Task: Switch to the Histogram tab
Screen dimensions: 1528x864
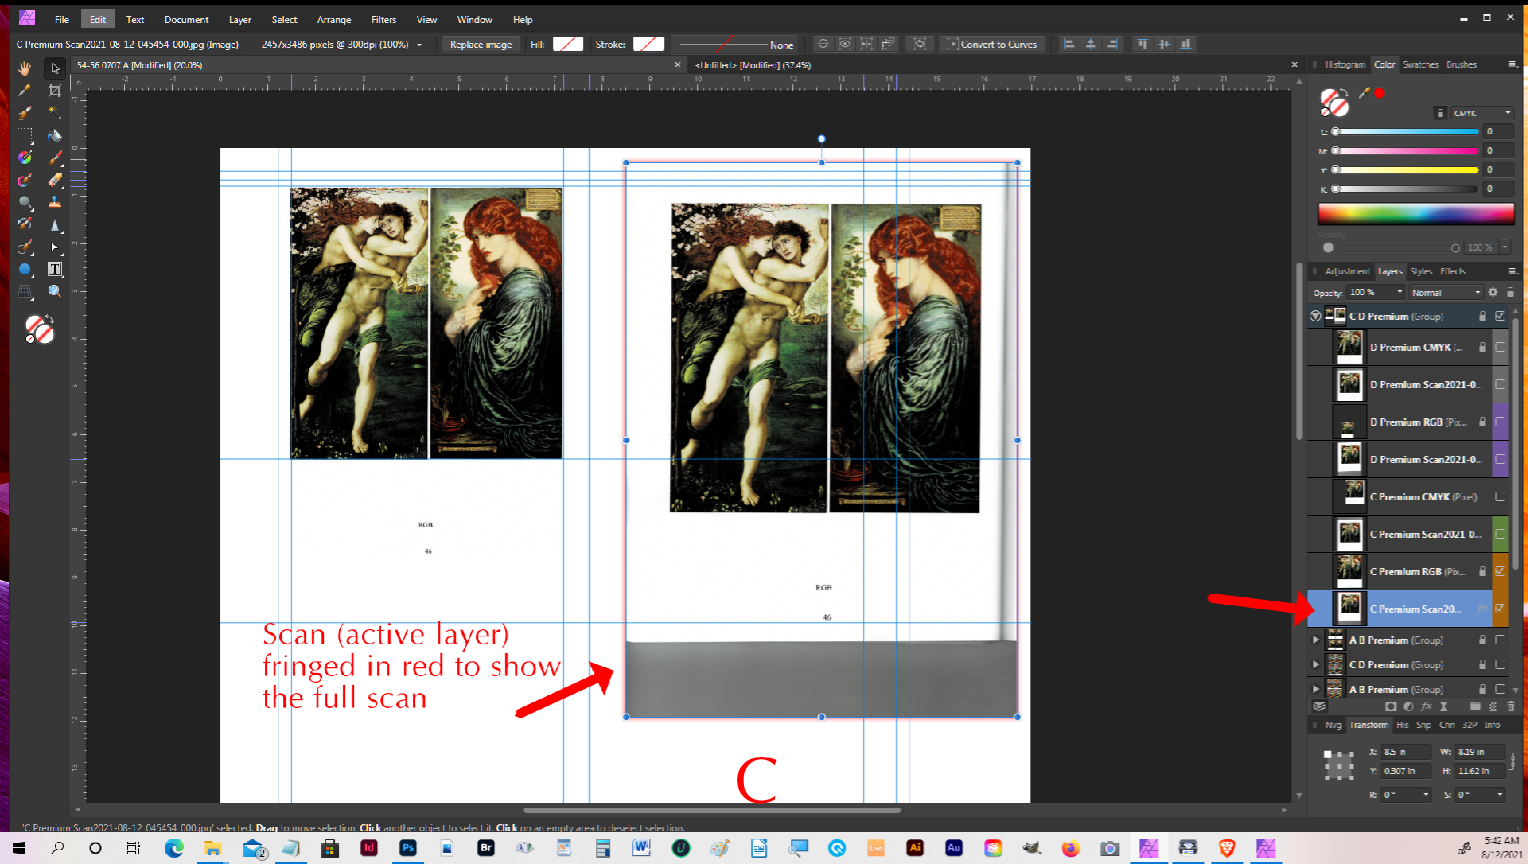Action: (x=1345, y=64)
